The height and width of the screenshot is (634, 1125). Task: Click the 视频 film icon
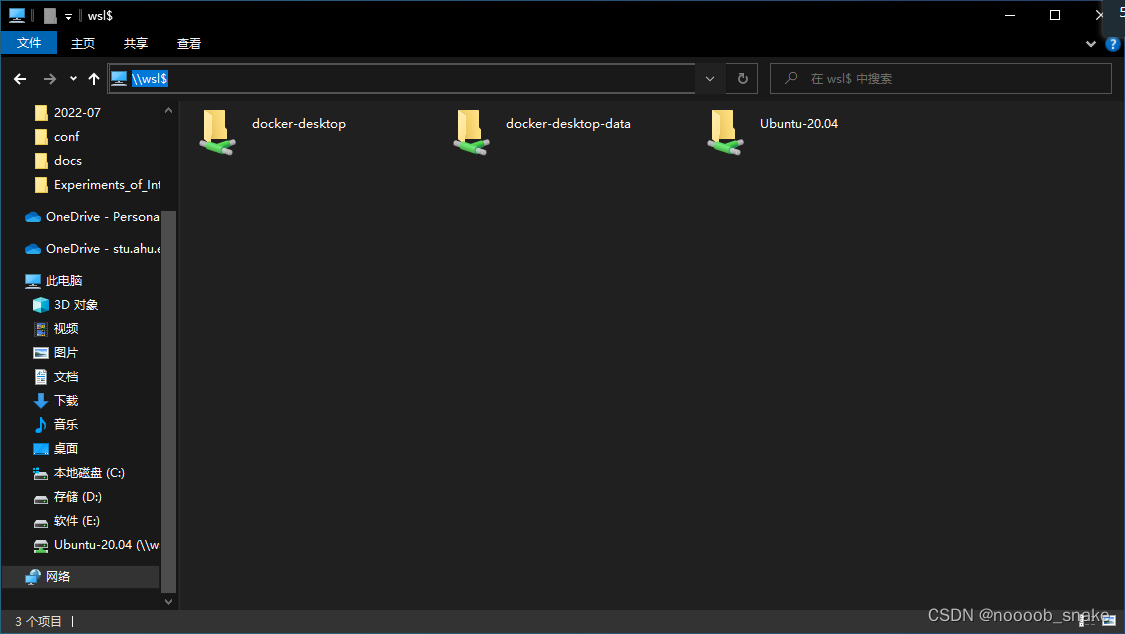[41, 328]
